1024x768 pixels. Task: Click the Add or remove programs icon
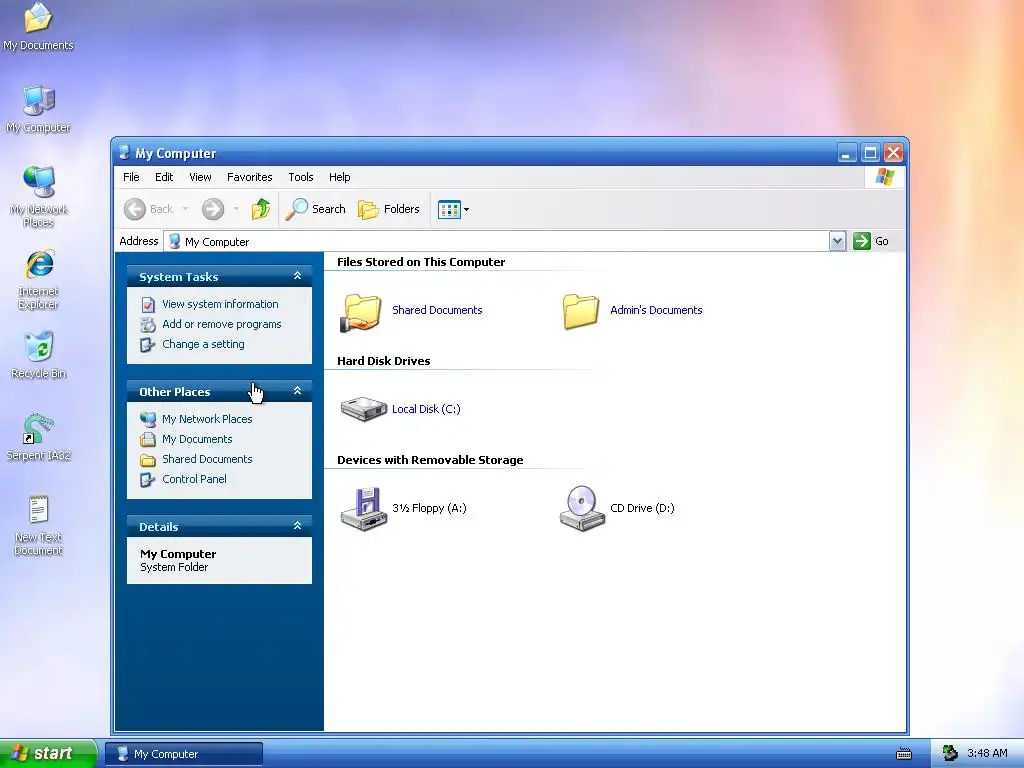pyautogui.click(x=148, y=325)
